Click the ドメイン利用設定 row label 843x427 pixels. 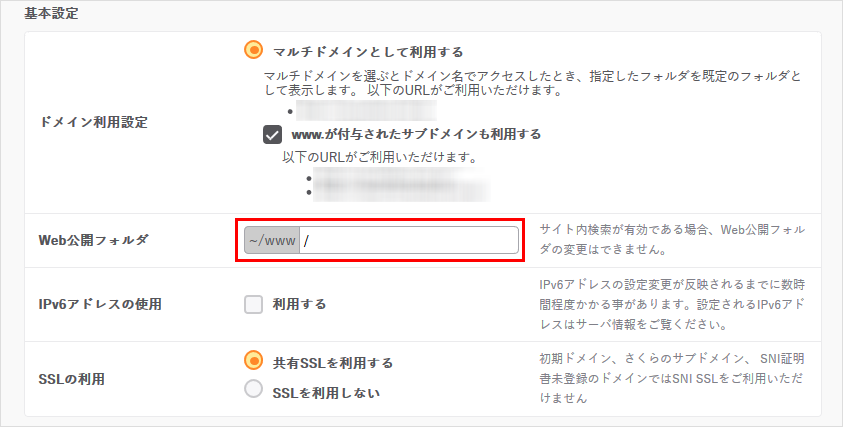tap(92, 122)
